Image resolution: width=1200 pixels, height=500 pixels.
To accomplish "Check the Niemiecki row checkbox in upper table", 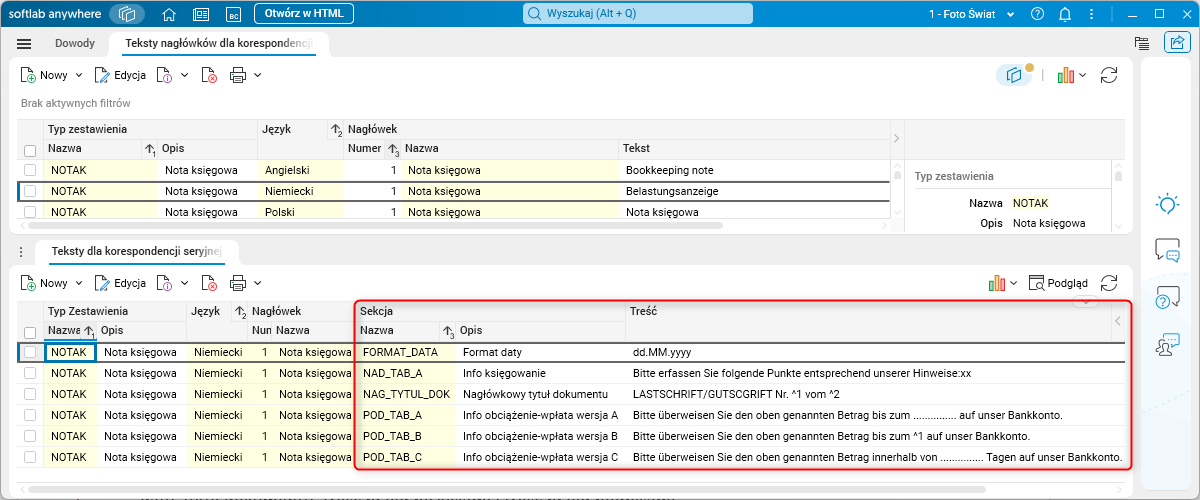I will tap(30, 191).
